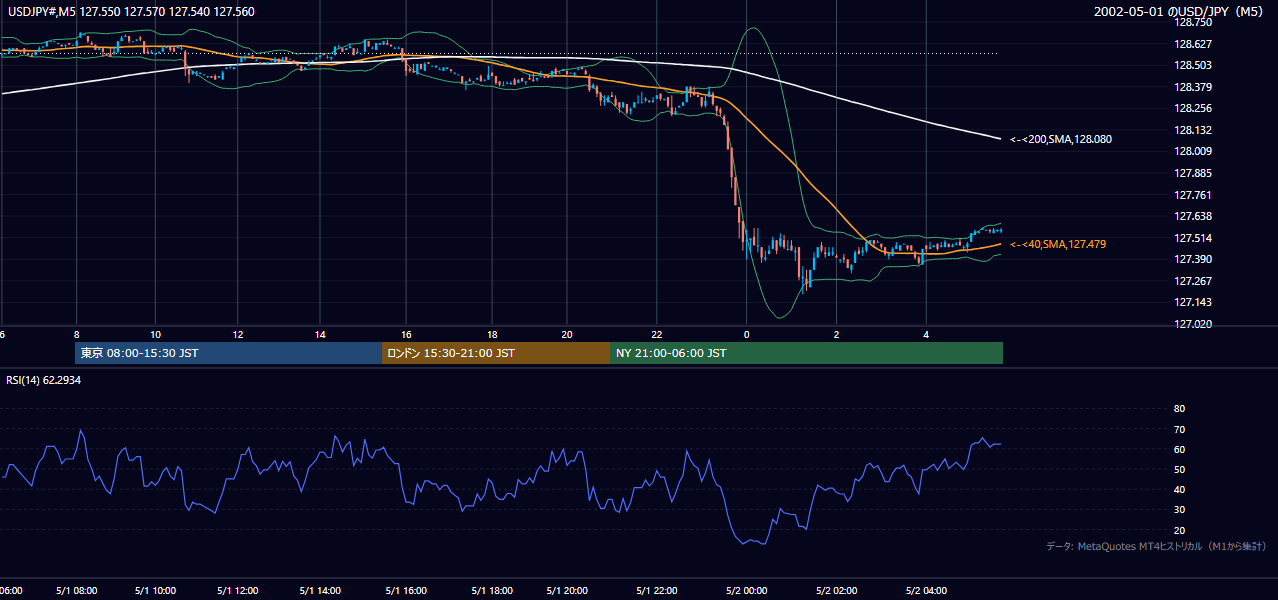
Task: Click hour label 14 under the price chart
Action: [x=320, y=334]
